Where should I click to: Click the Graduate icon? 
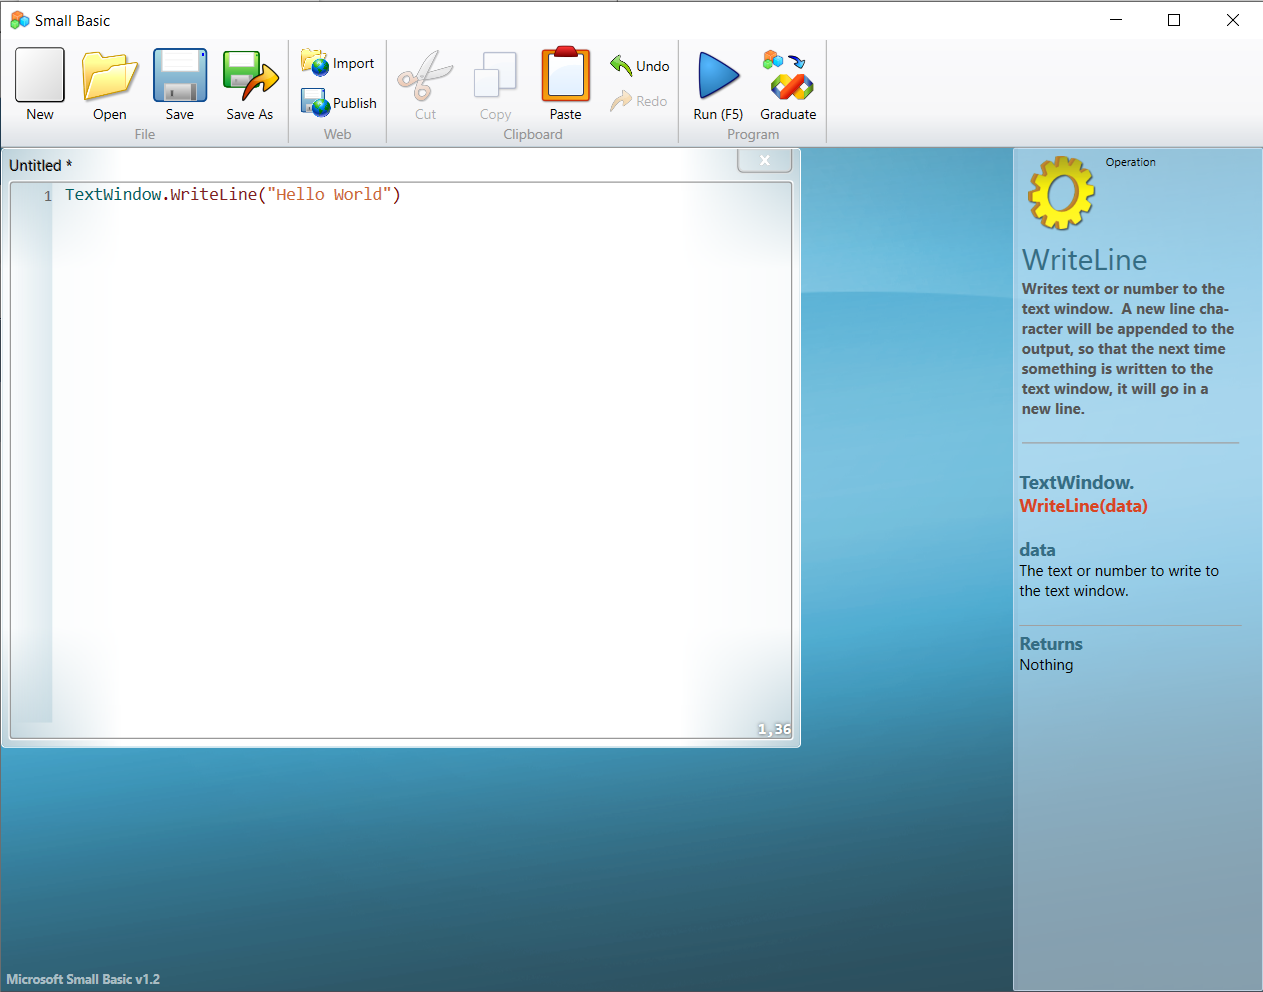[x=788, y=76]
